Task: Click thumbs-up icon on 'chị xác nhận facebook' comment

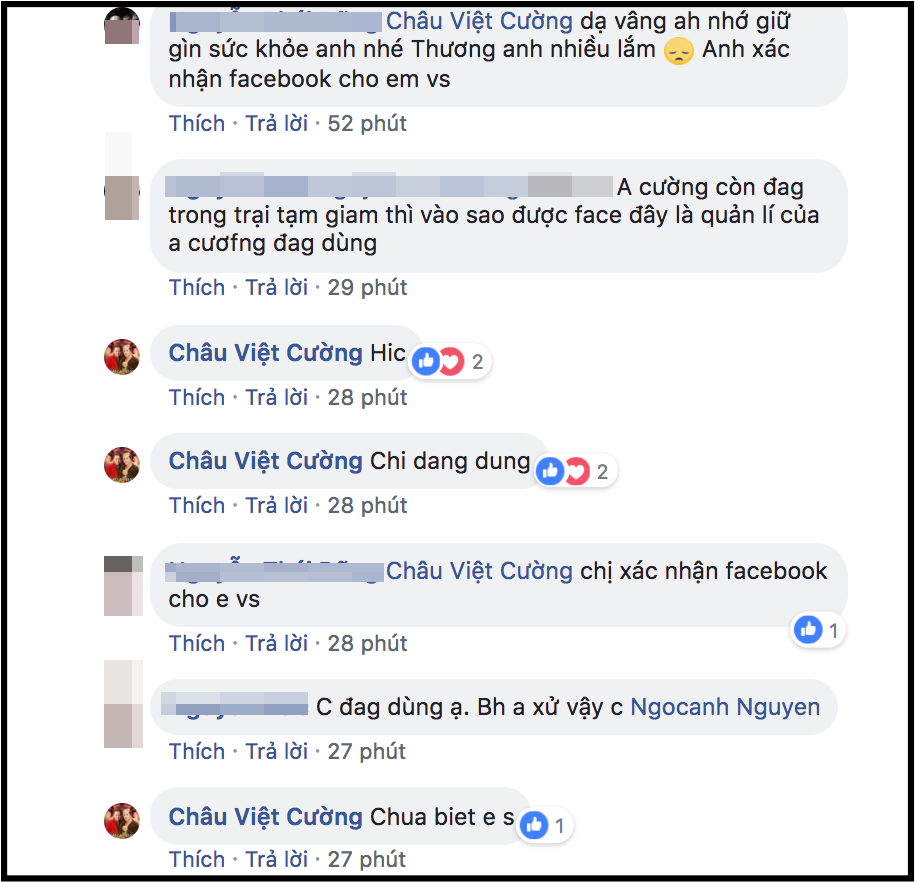Action: (808, 629)
